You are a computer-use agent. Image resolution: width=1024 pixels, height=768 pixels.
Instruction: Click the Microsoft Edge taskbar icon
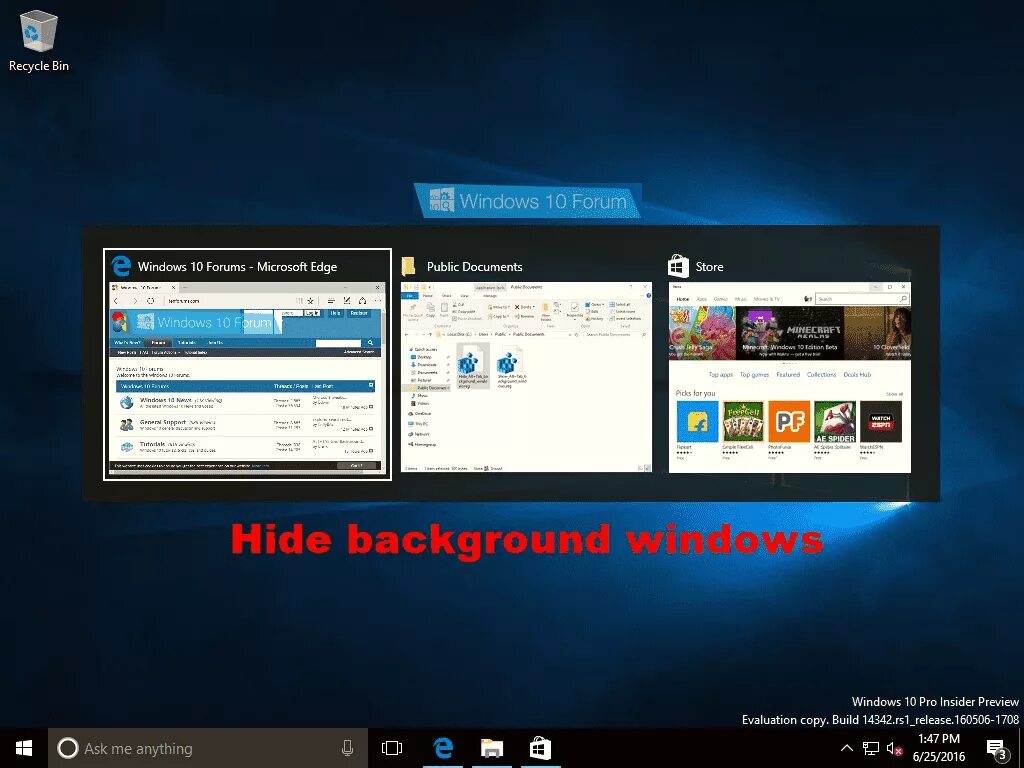[x=443, y=748]
